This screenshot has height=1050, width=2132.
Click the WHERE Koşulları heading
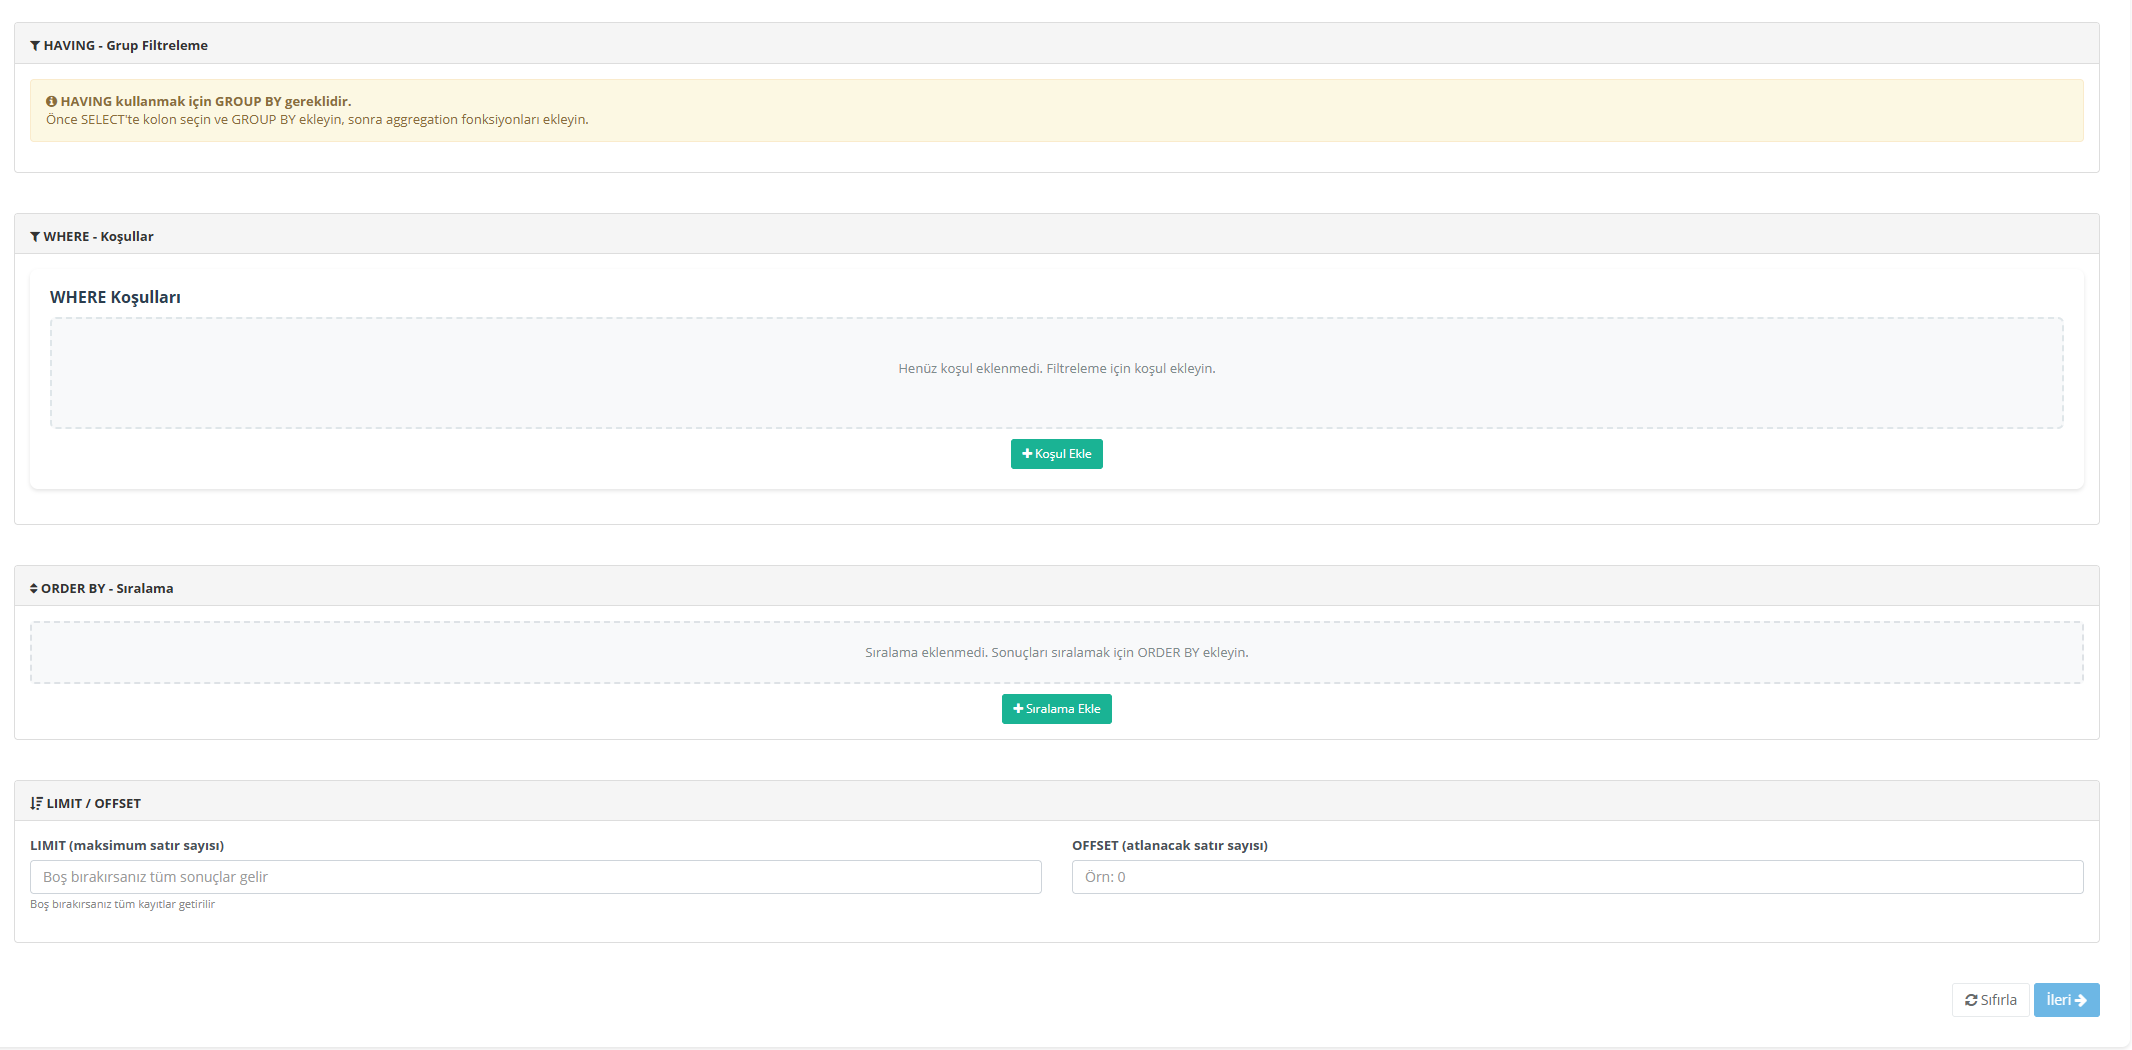click(115, 298)
